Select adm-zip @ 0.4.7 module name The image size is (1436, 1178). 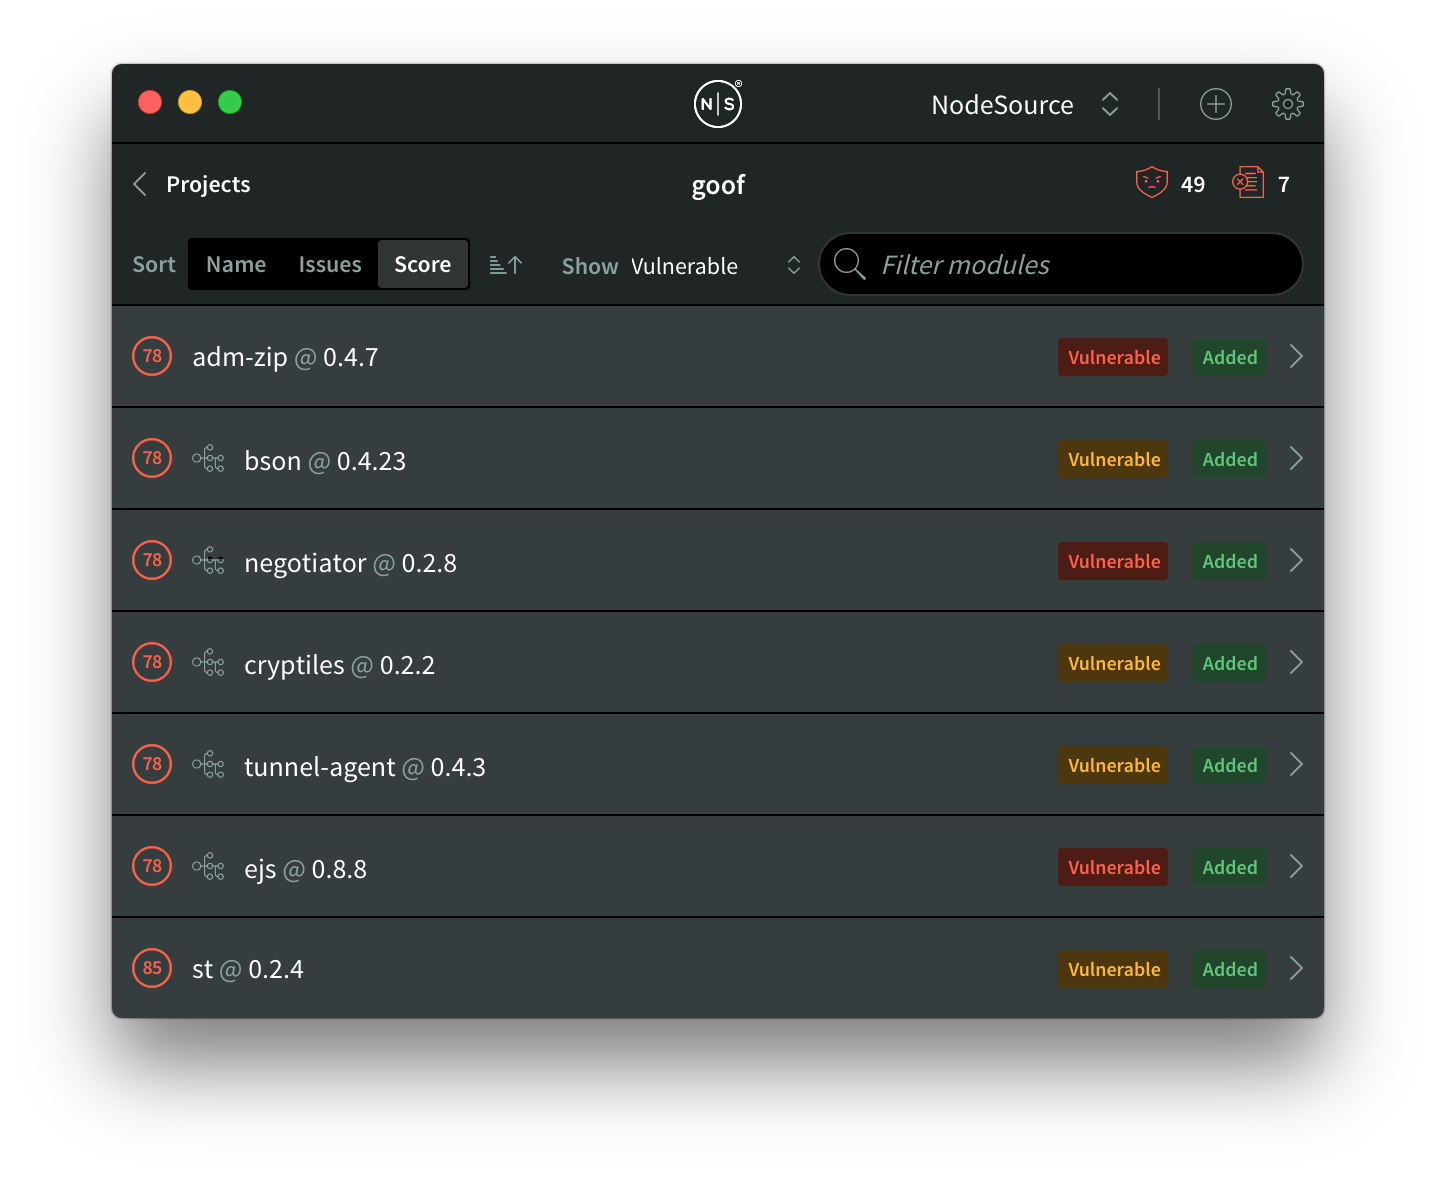coord(285,357)
